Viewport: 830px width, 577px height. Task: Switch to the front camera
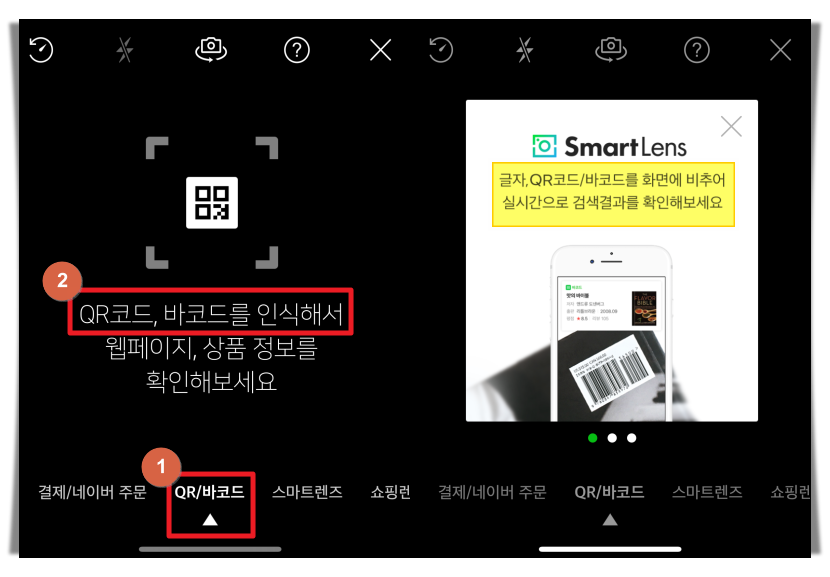tap(211, 49)
